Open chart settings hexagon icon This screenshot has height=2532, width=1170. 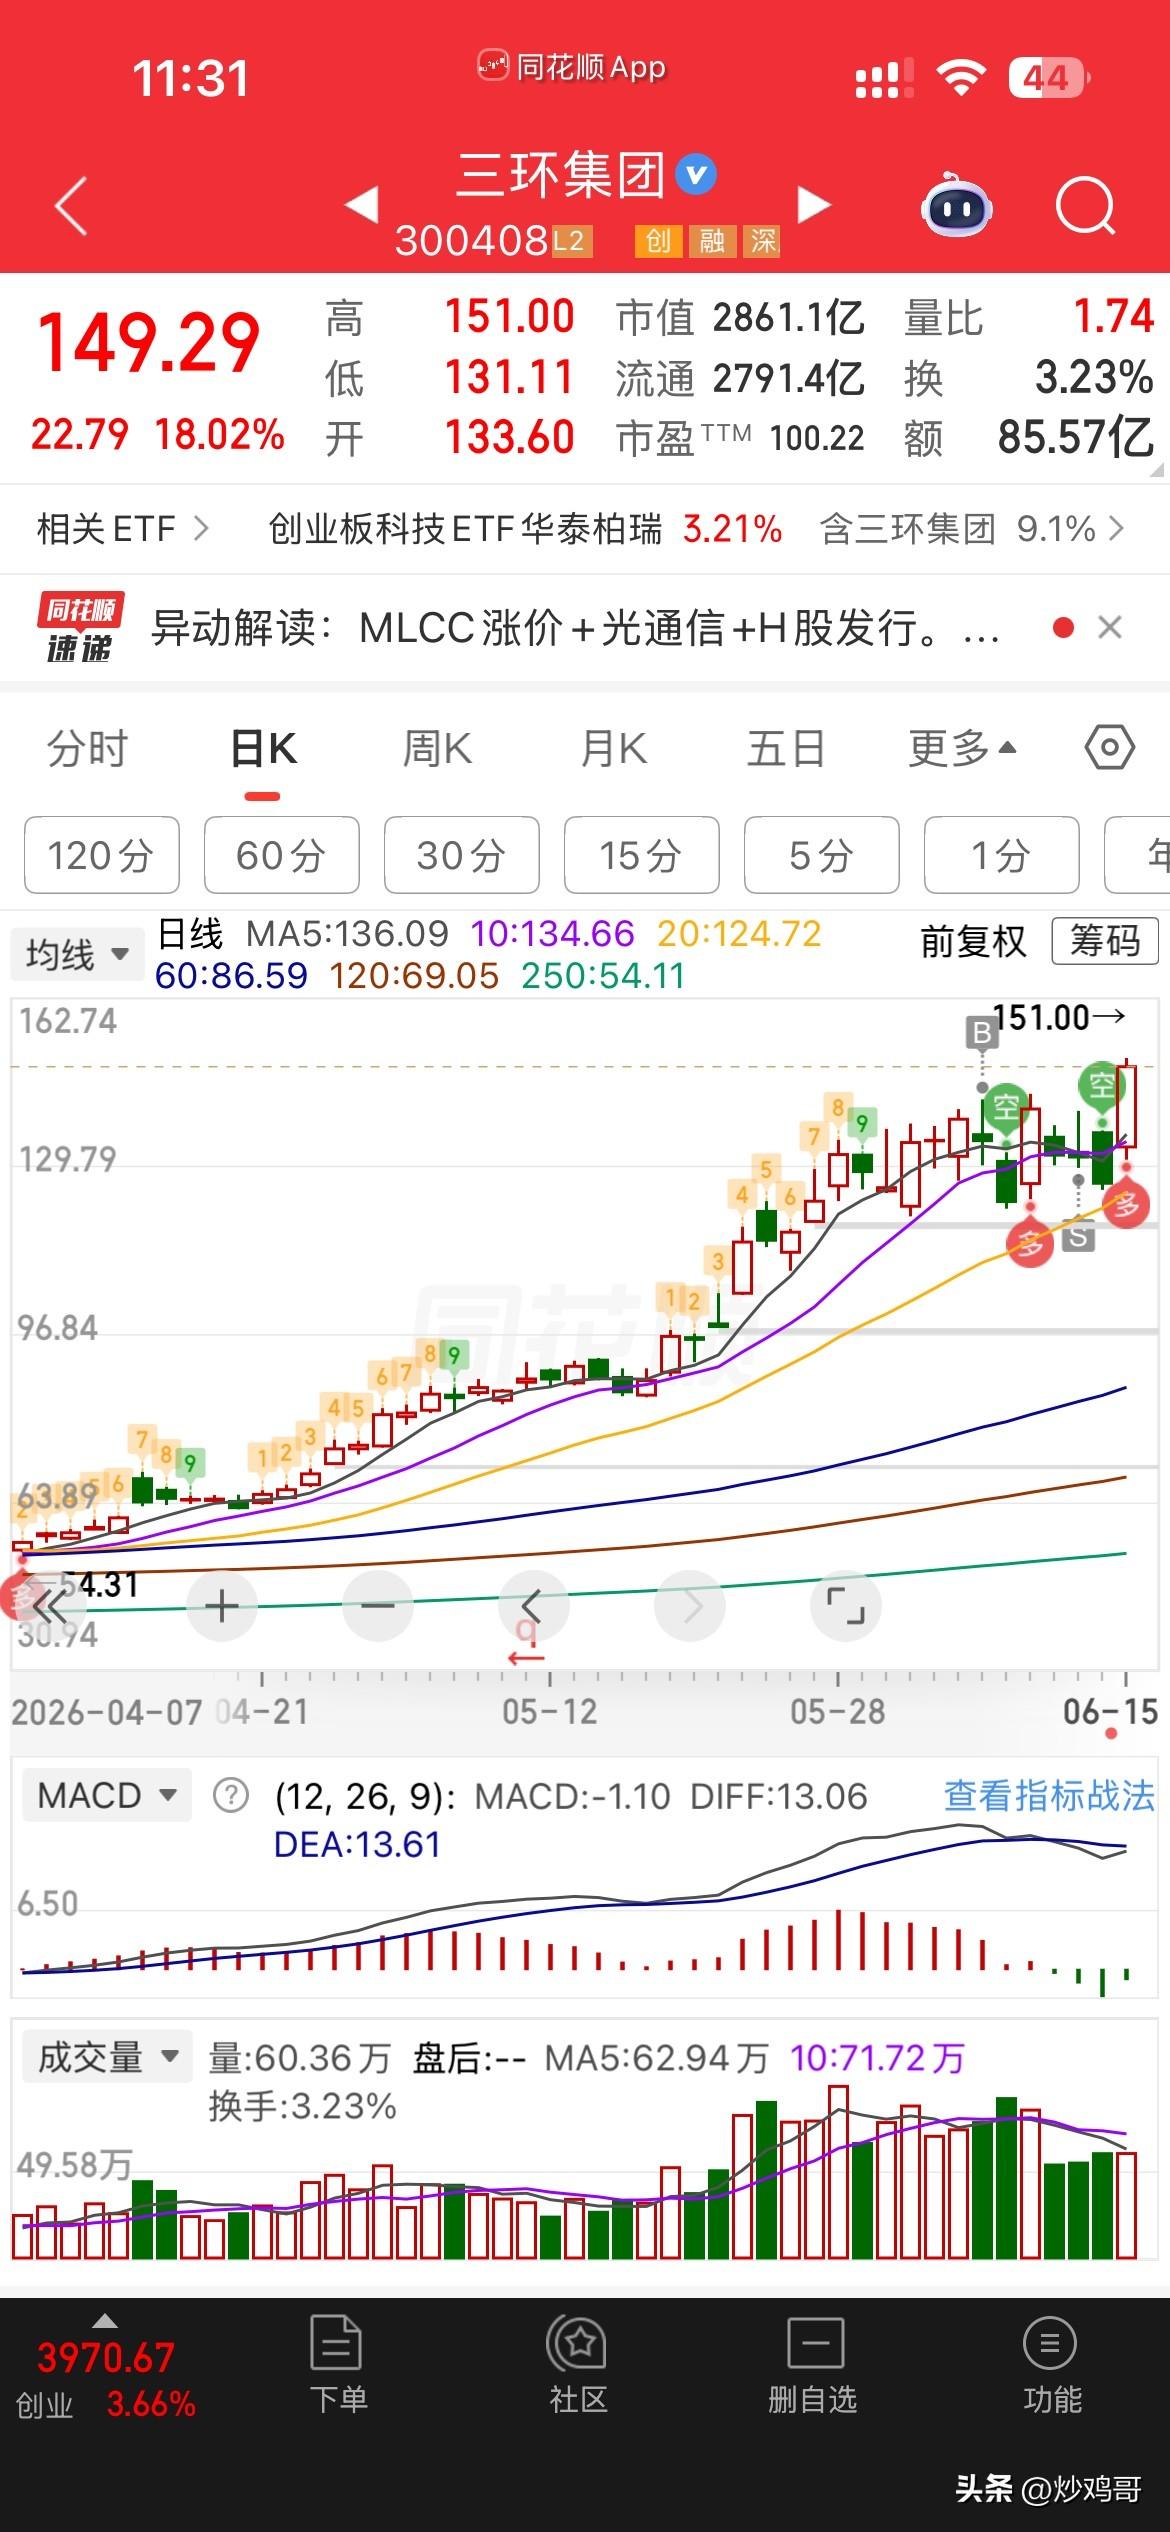1109,747
